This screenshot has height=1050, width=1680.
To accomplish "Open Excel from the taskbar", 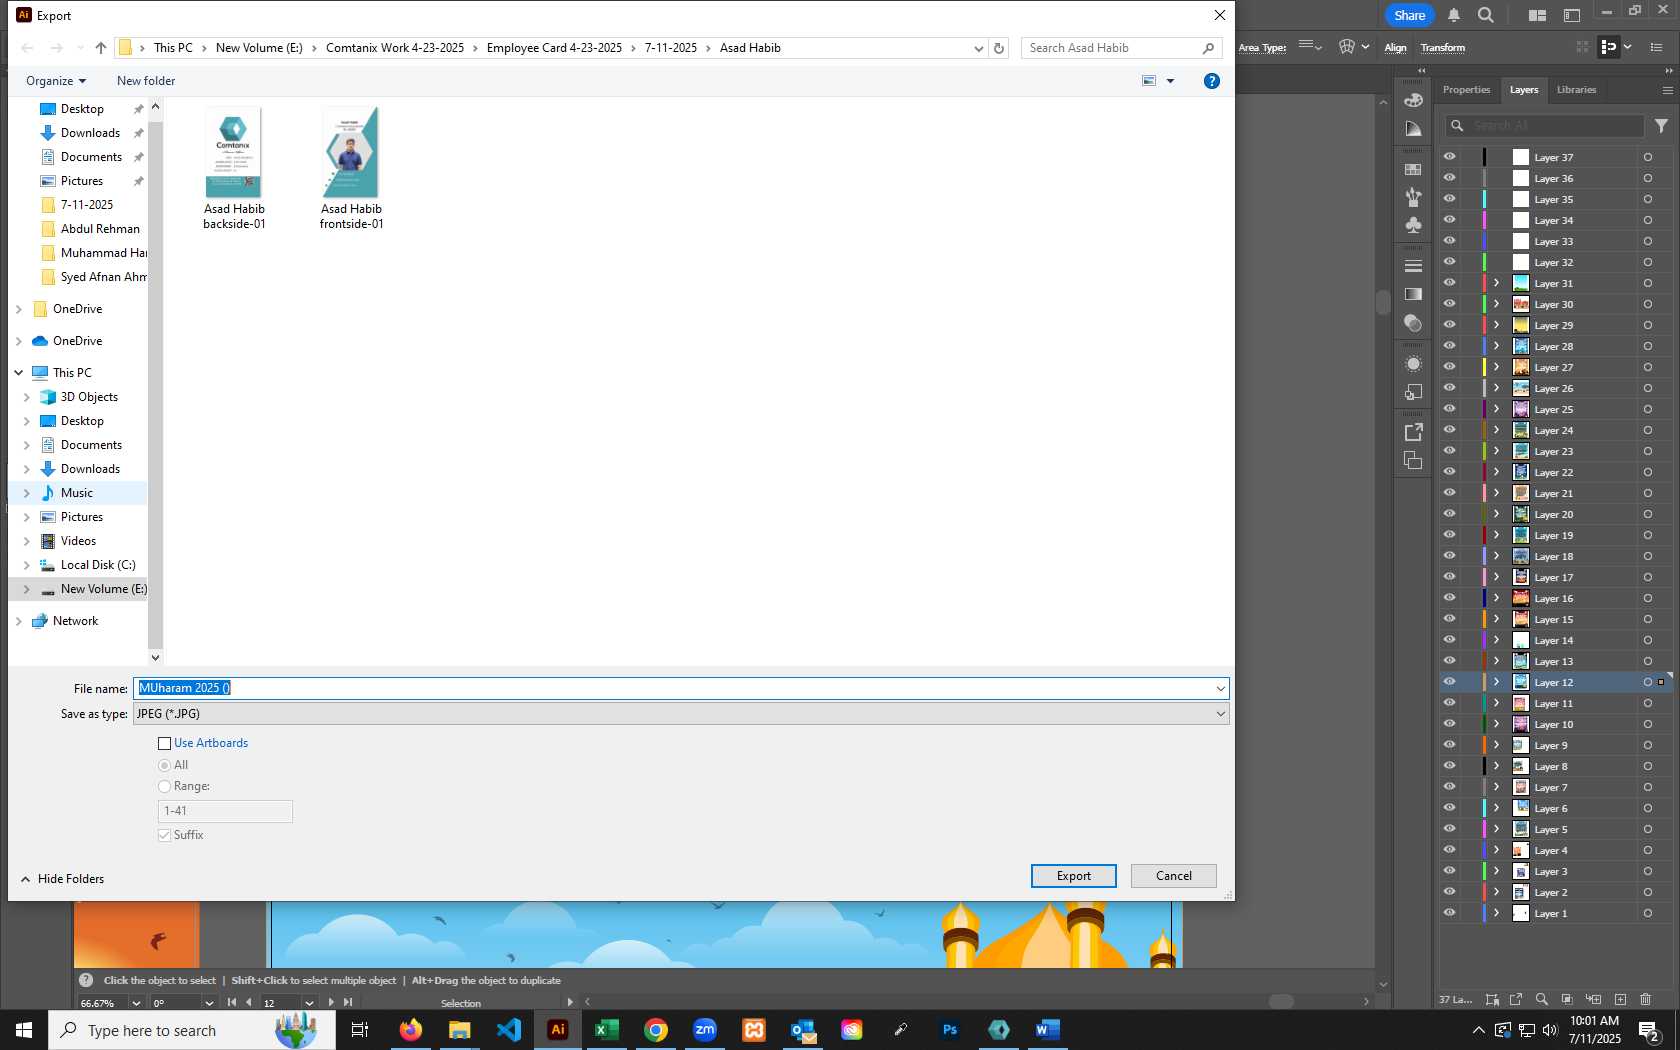I will coord(606,1029).
